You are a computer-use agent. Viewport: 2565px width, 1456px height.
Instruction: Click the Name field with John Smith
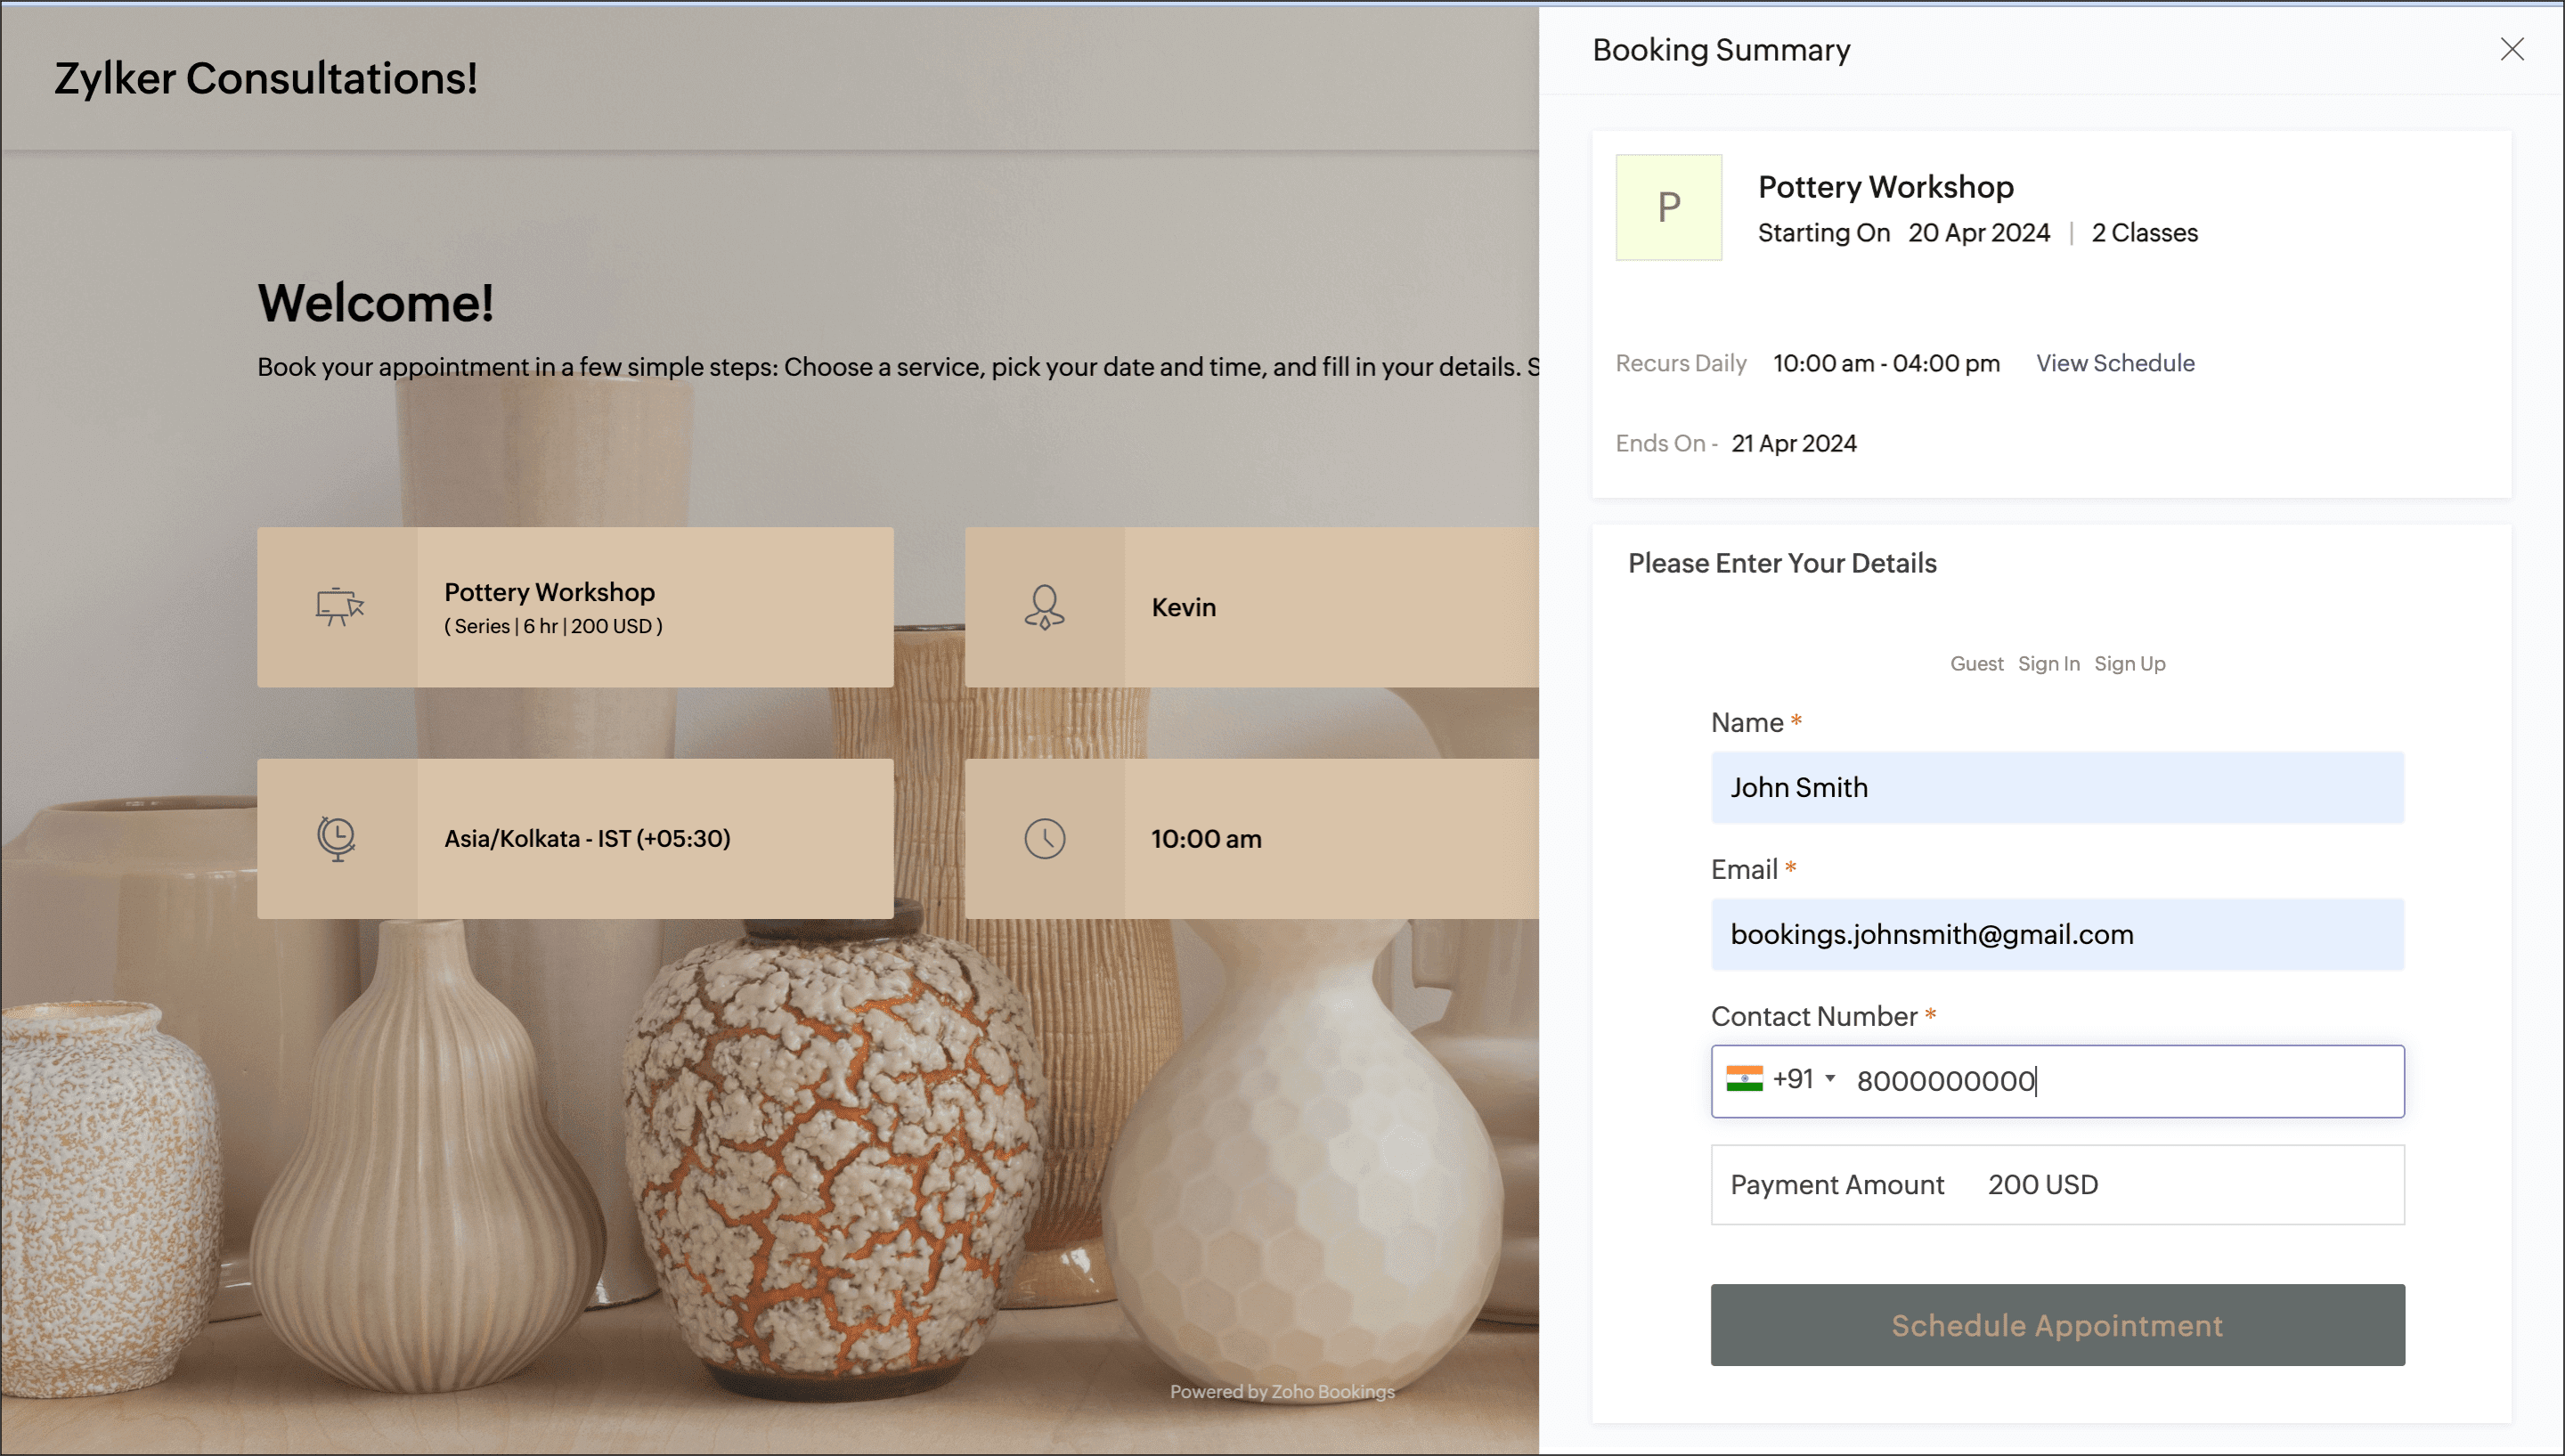coord(2057,788)
